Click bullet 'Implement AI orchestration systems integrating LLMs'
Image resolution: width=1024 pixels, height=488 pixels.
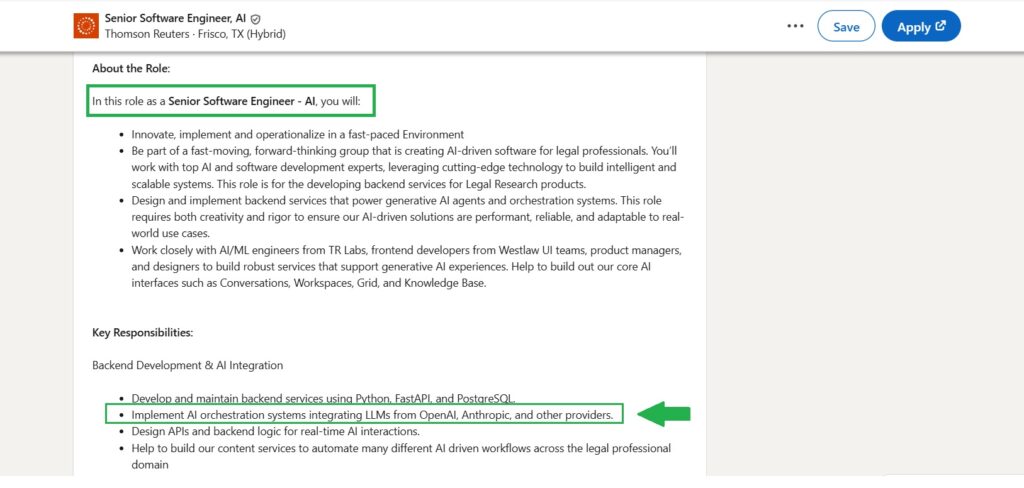point(372,415)
